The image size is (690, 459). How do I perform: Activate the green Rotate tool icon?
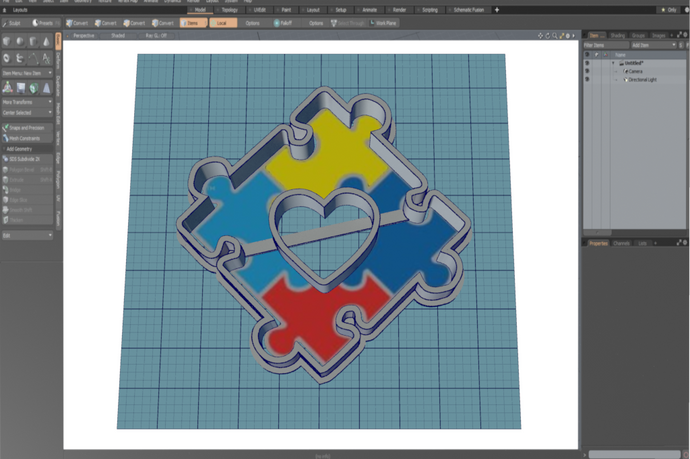point(33,88)
